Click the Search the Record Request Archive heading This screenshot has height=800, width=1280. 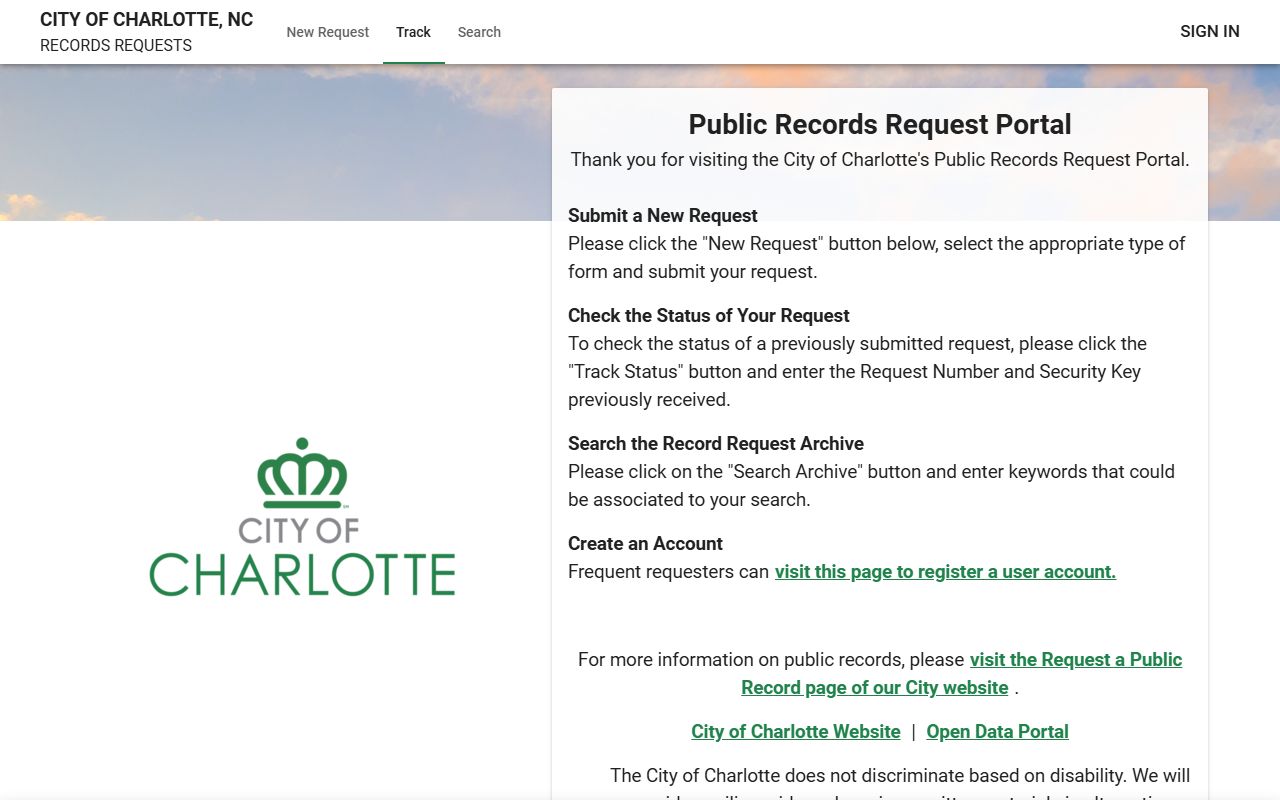click(x=716, y=444)
